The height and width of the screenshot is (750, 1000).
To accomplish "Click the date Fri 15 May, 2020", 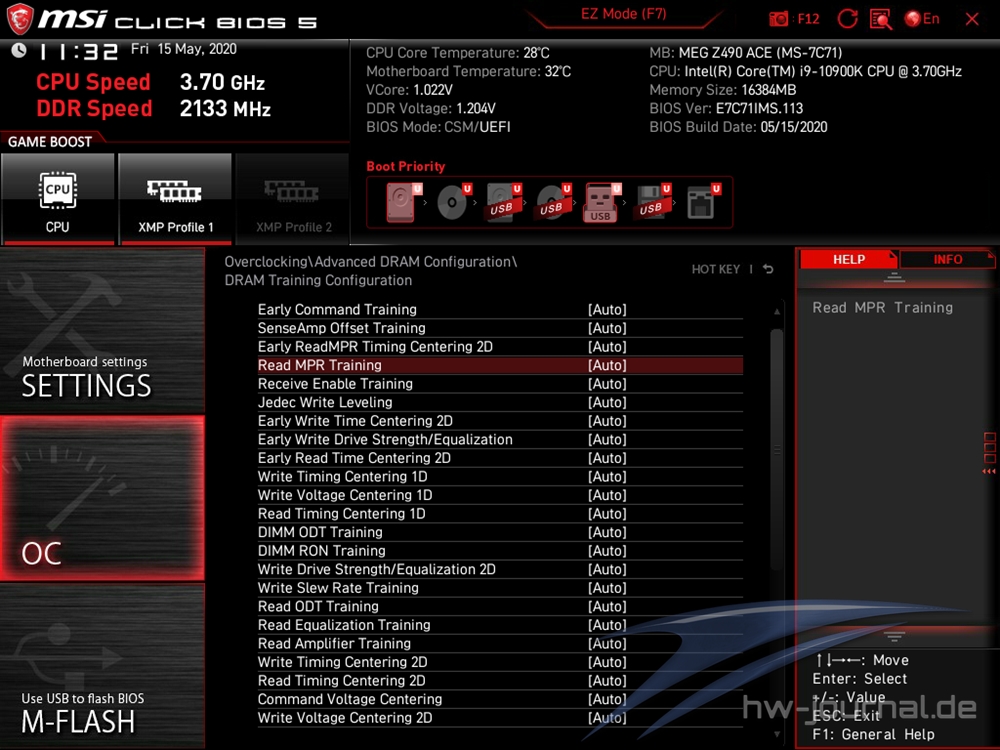I will [x=184, y=49].
